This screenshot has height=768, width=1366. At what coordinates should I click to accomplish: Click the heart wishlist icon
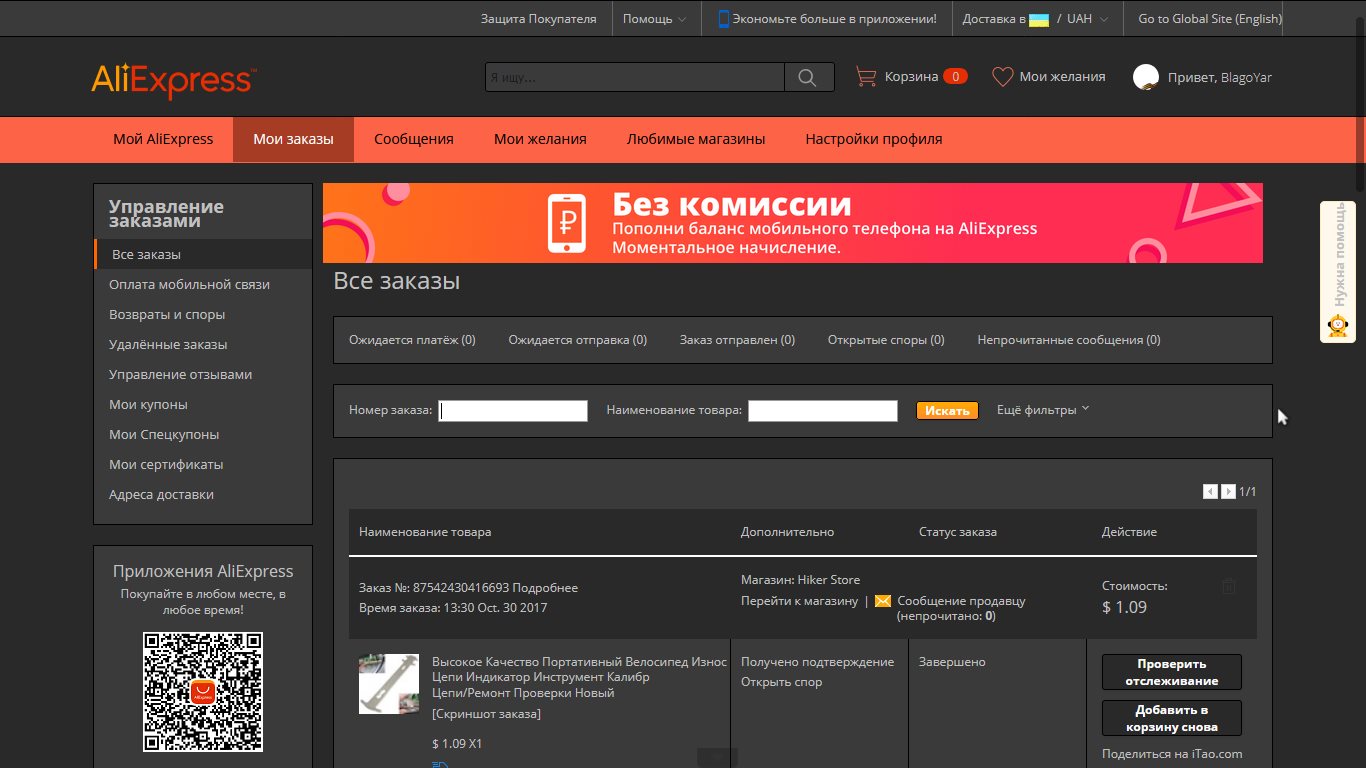tap(1002, 77)
